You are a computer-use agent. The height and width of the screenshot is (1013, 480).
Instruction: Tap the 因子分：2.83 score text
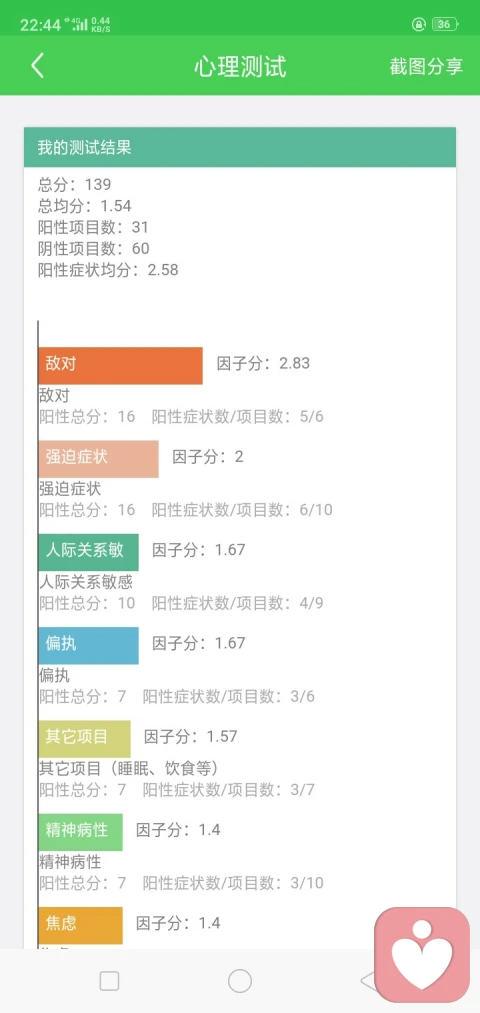coord(263,363)
